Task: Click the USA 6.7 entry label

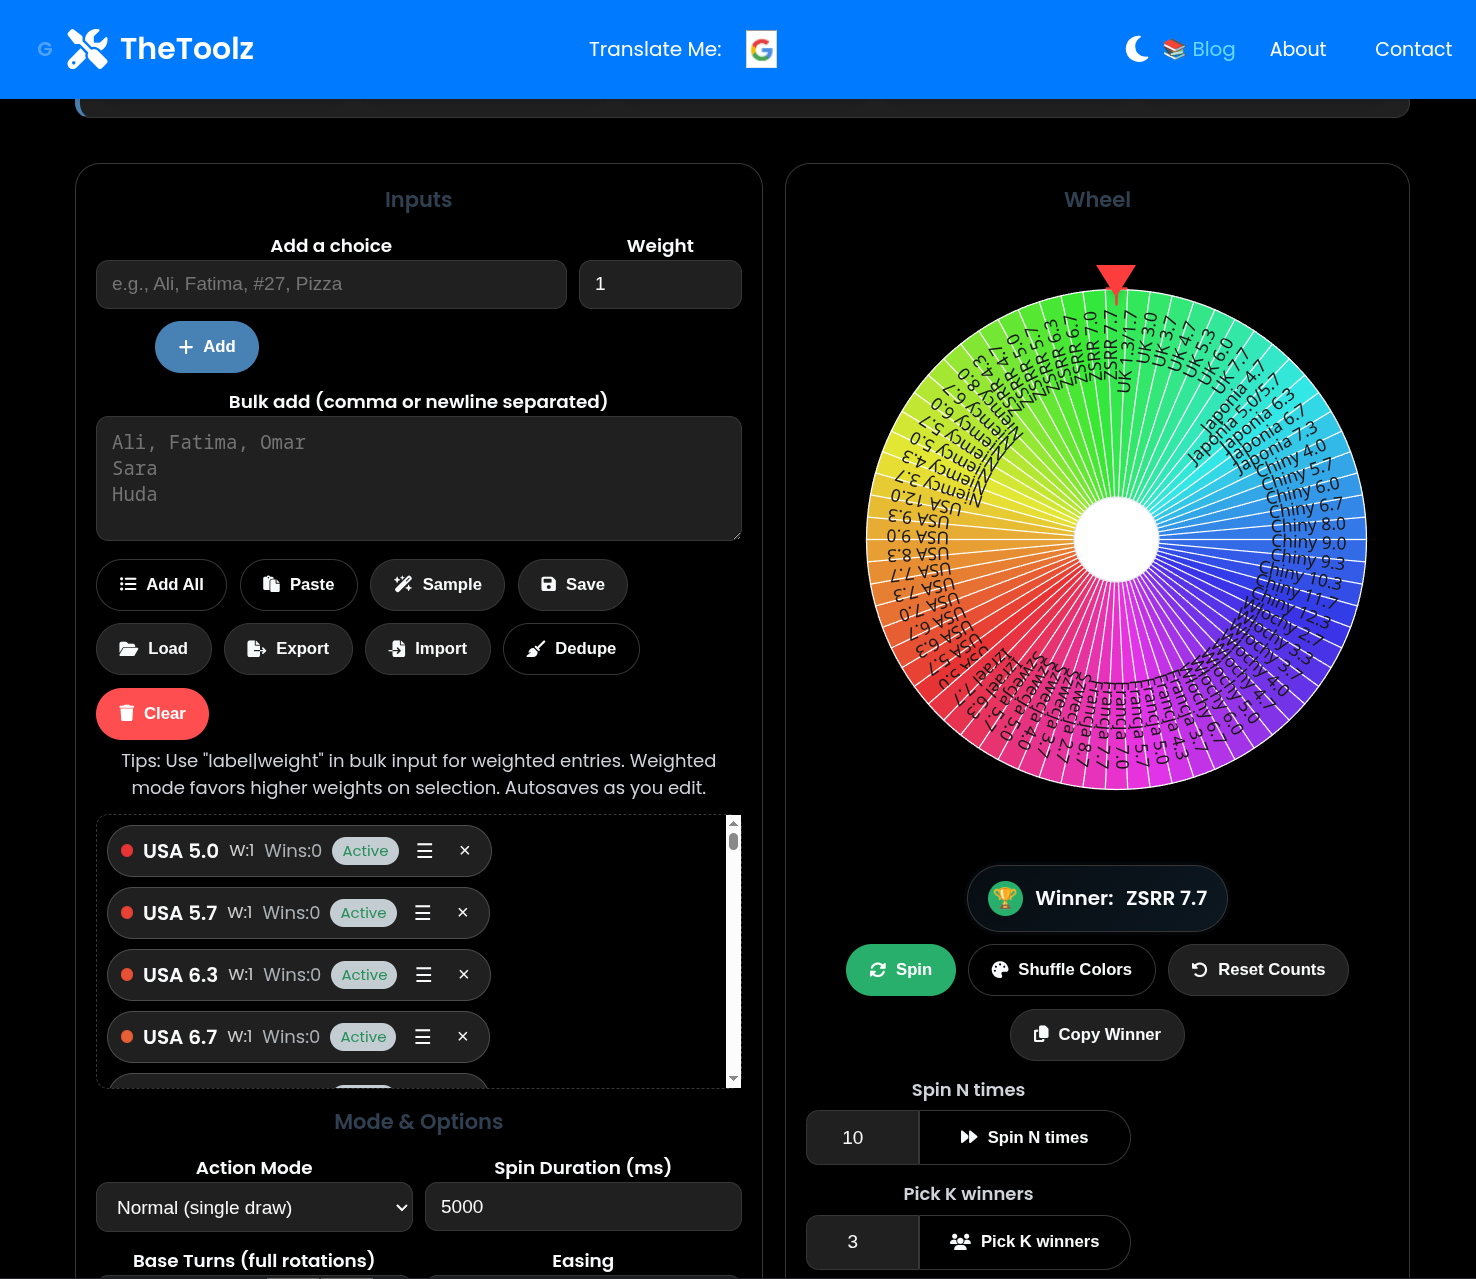Action: (x=180, y=1037)
